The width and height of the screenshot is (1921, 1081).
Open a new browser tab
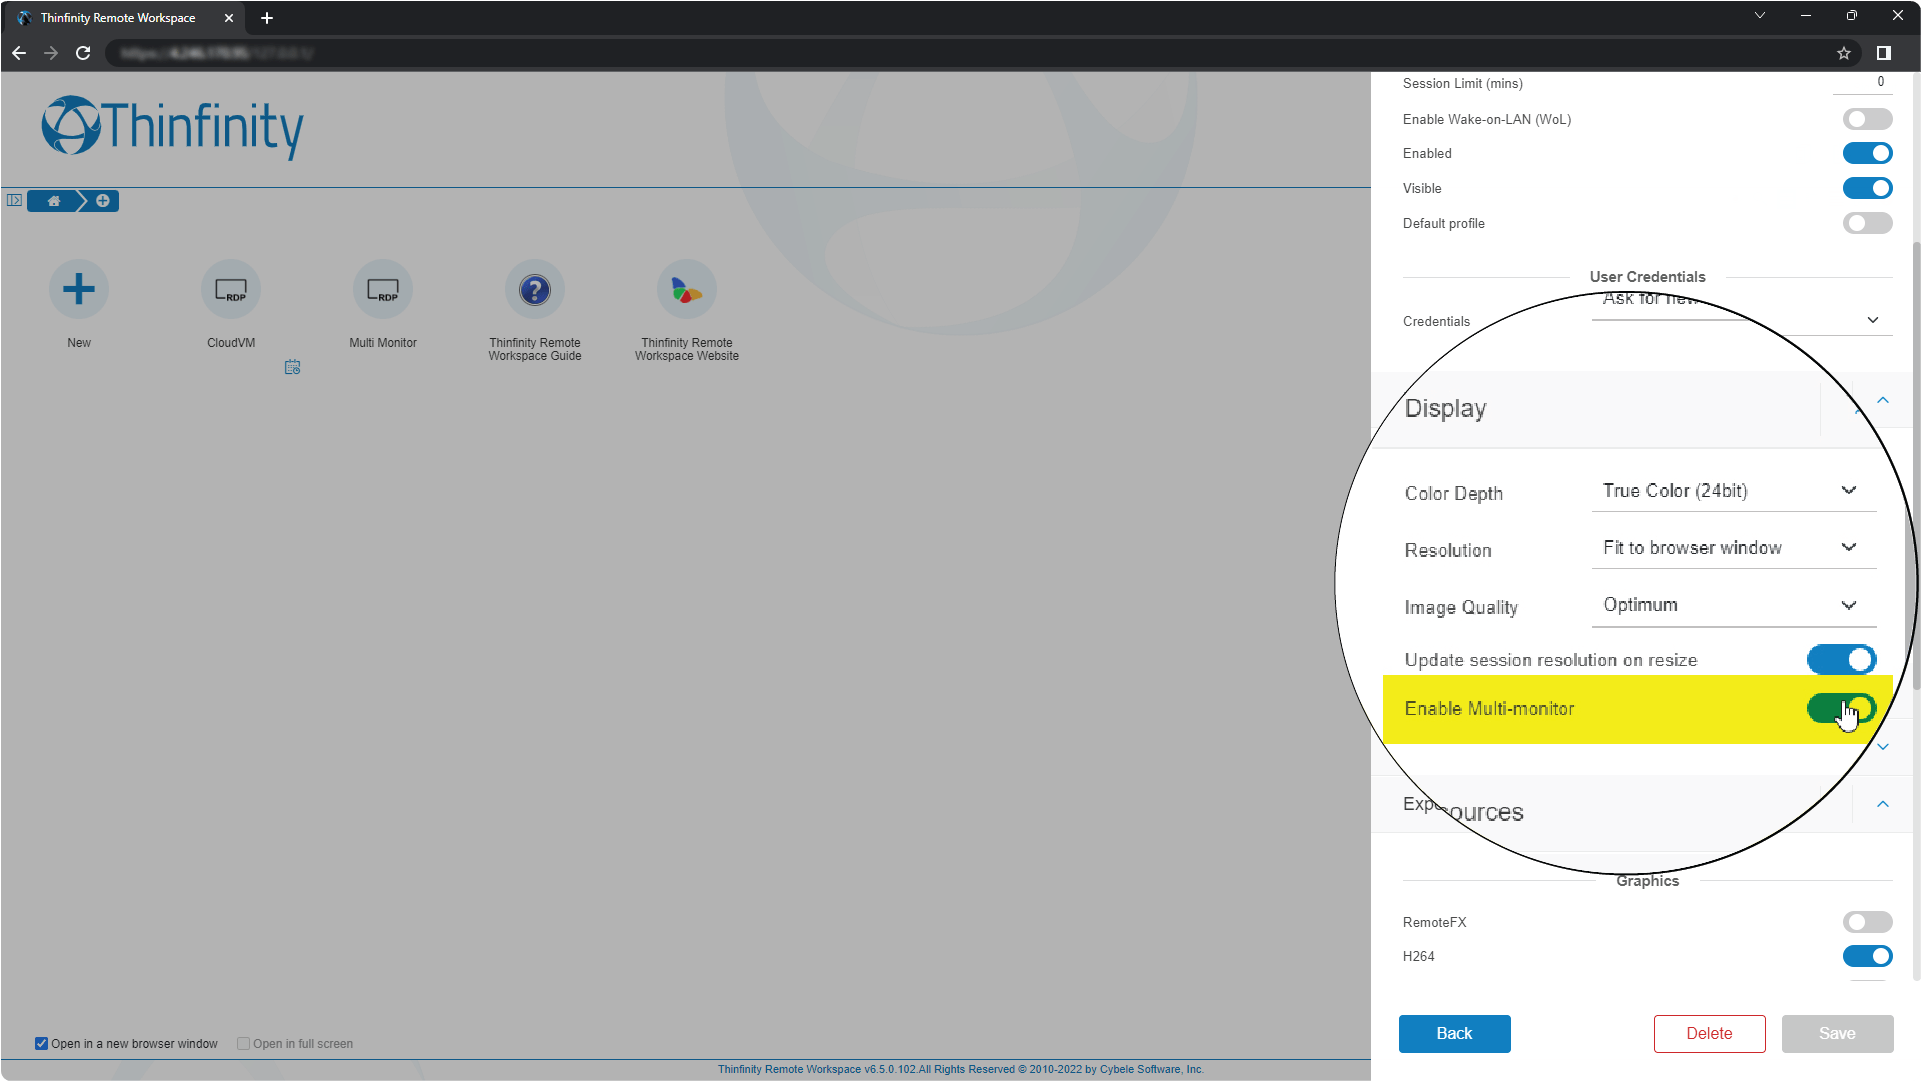[x=266, y=17]
